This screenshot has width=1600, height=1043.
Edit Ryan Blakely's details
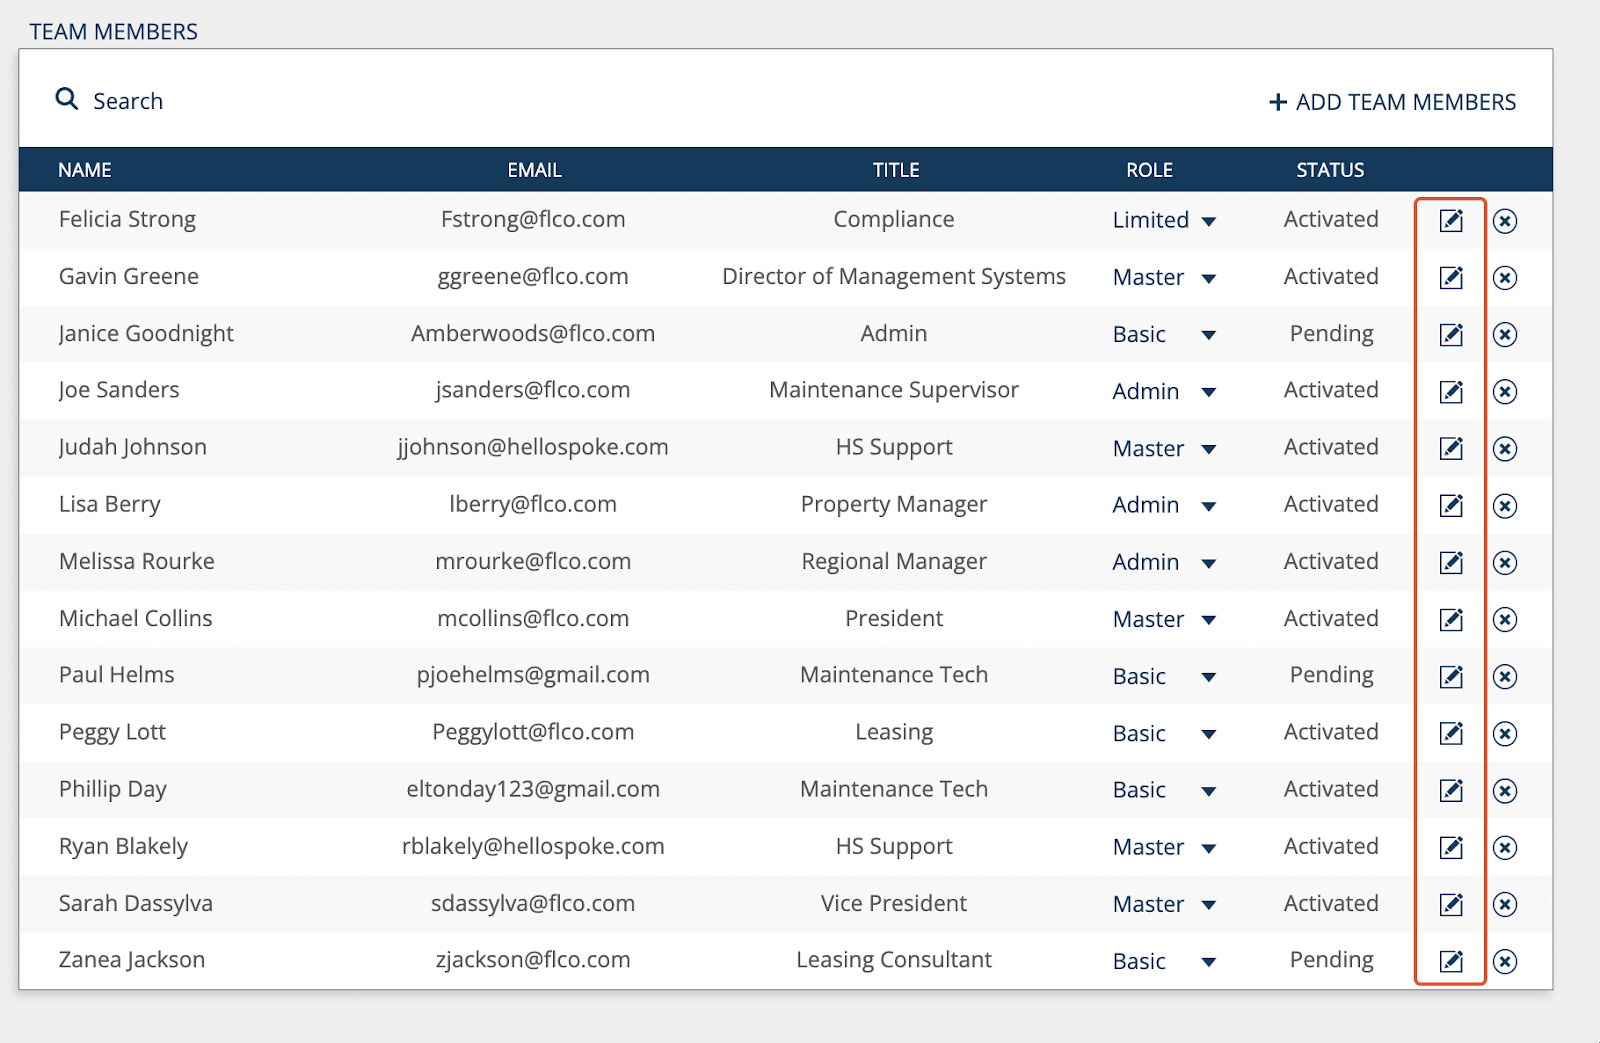point(1451,847)
